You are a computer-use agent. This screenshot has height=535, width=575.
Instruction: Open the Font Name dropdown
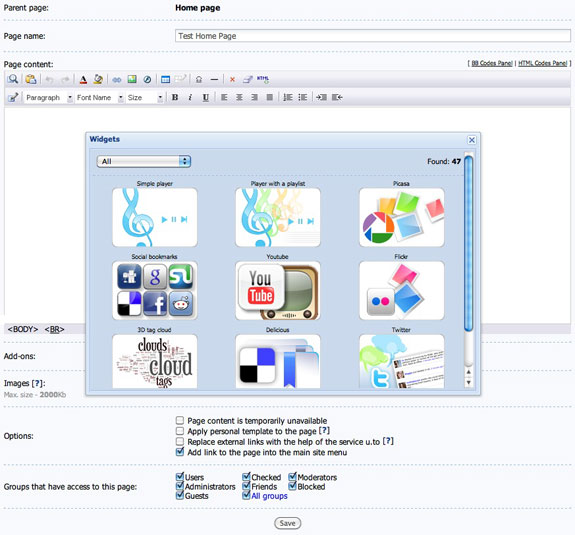pos(99,98)
